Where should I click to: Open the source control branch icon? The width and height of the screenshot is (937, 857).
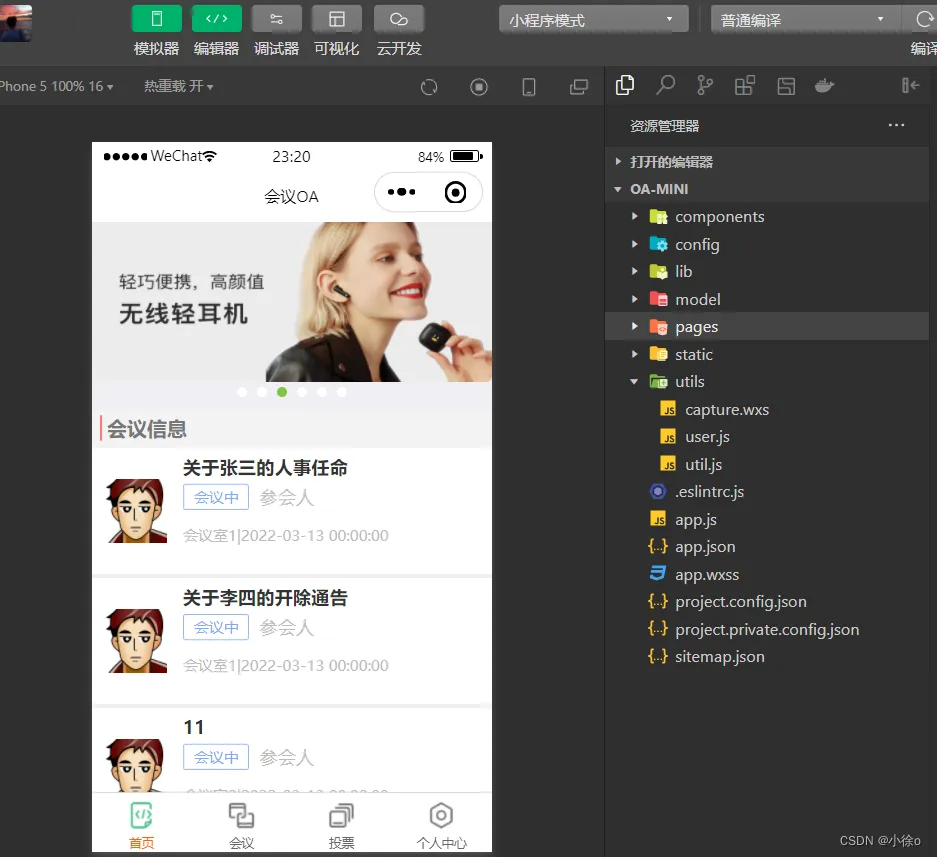tap(705, 85)
